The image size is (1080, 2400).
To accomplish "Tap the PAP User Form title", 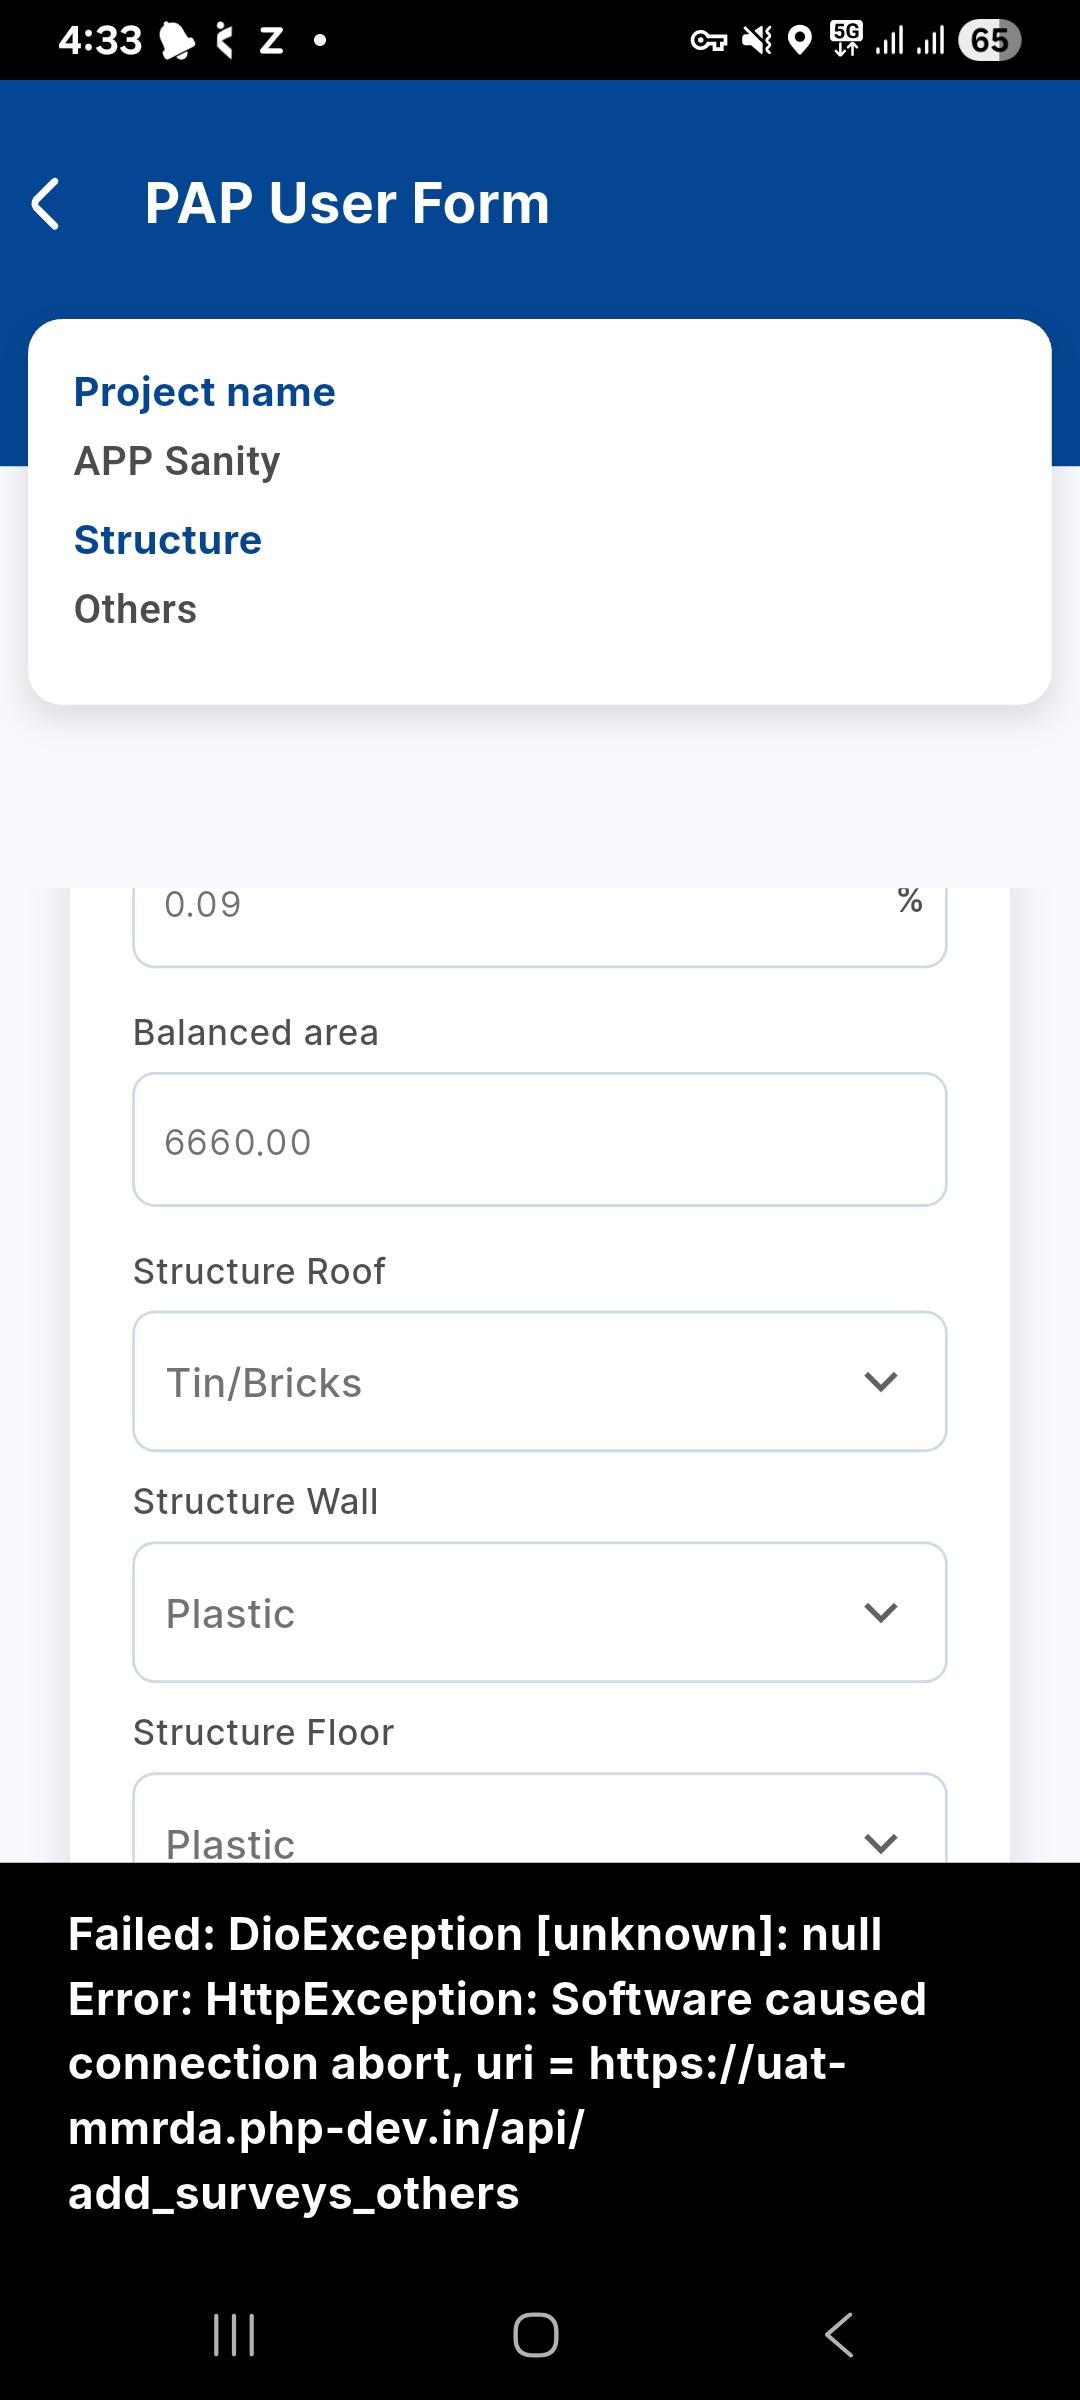I will [x=347, y=204].
